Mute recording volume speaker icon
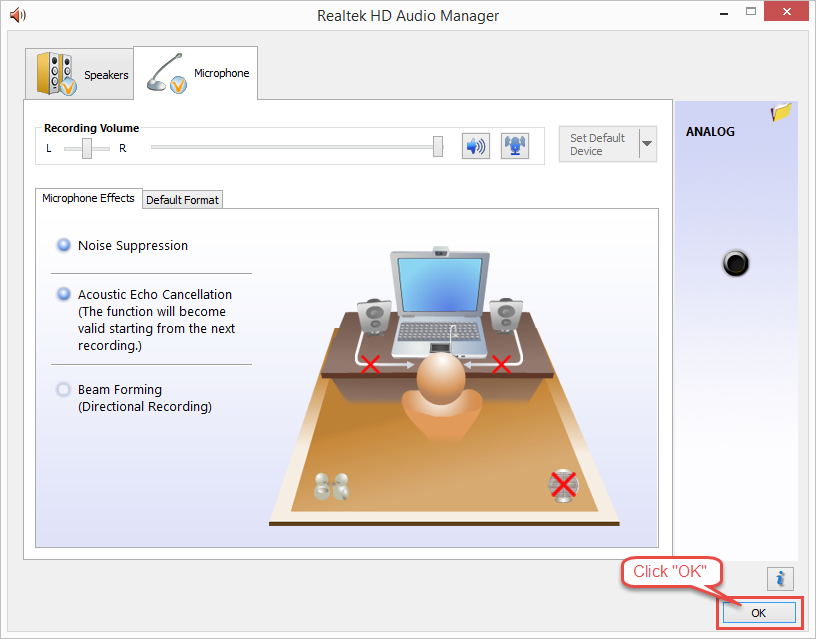This screenshot has width=816, height=639. 476,146
